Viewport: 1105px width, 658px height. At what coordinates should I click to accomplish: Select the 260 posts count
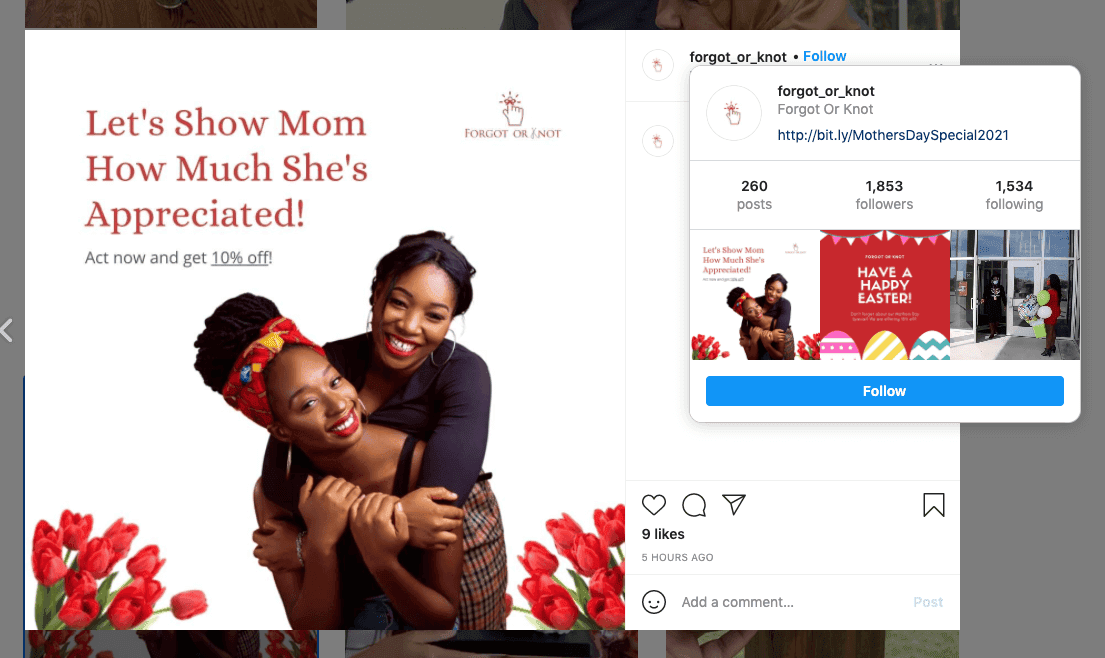click(754, 195)
